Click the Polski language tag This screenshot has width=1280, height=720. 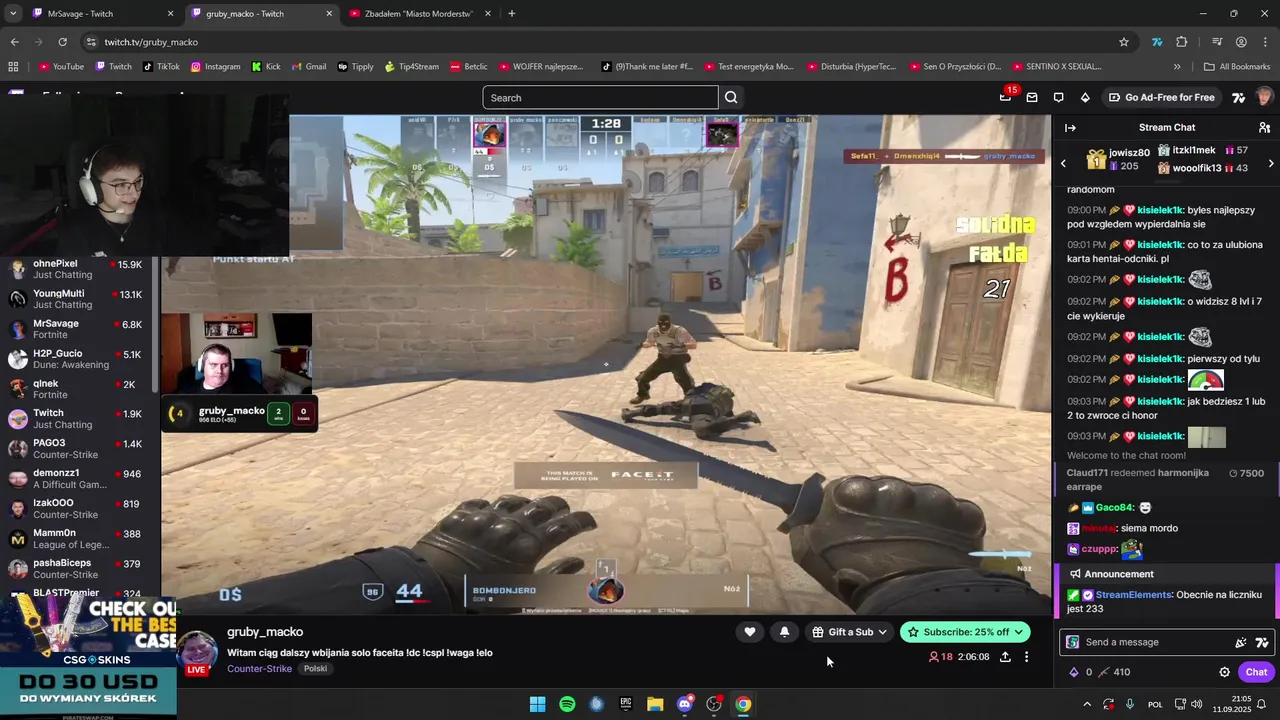315,669
